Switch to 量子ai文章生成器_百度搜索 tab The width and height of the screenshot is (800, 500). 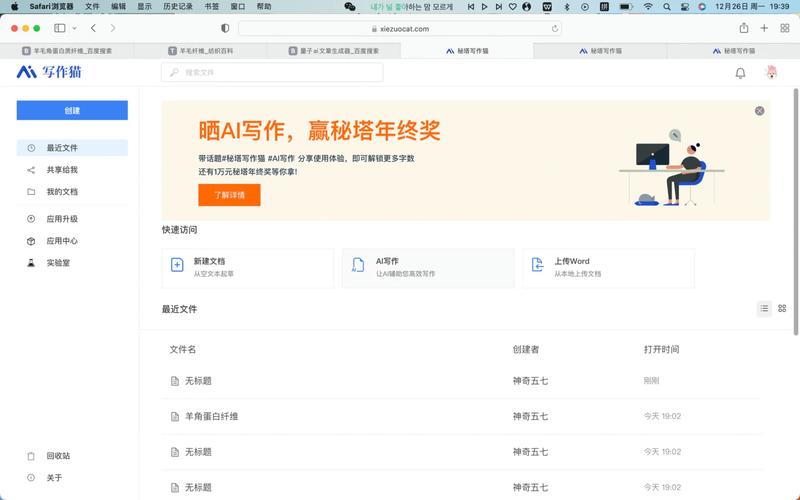334,51
